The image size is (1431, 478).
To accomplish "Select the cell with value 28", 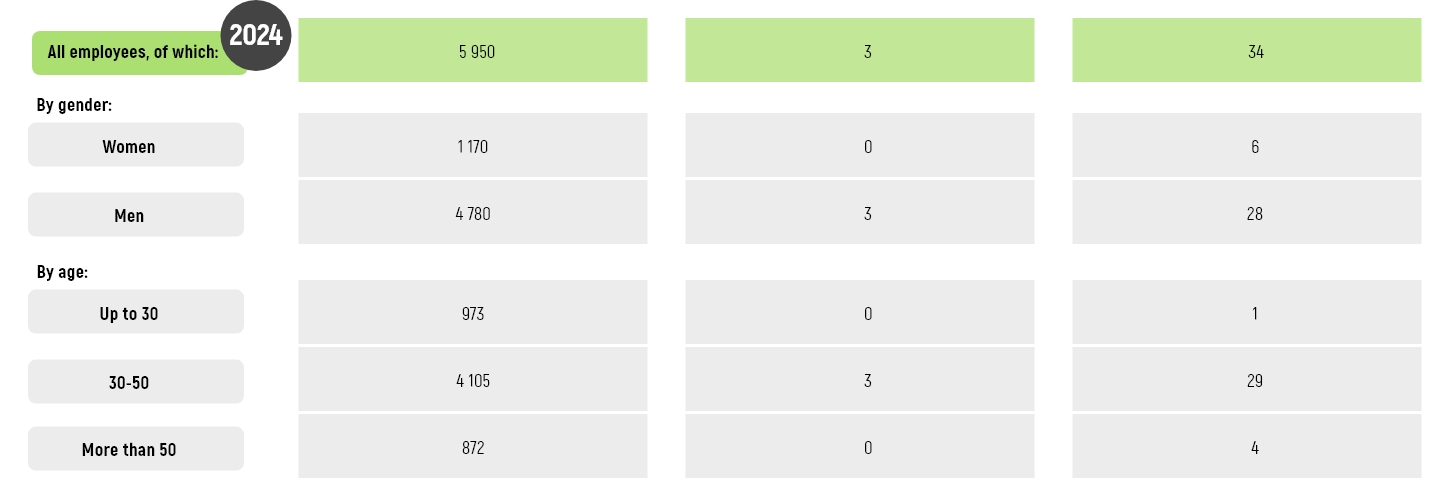I will point(1246,213).
